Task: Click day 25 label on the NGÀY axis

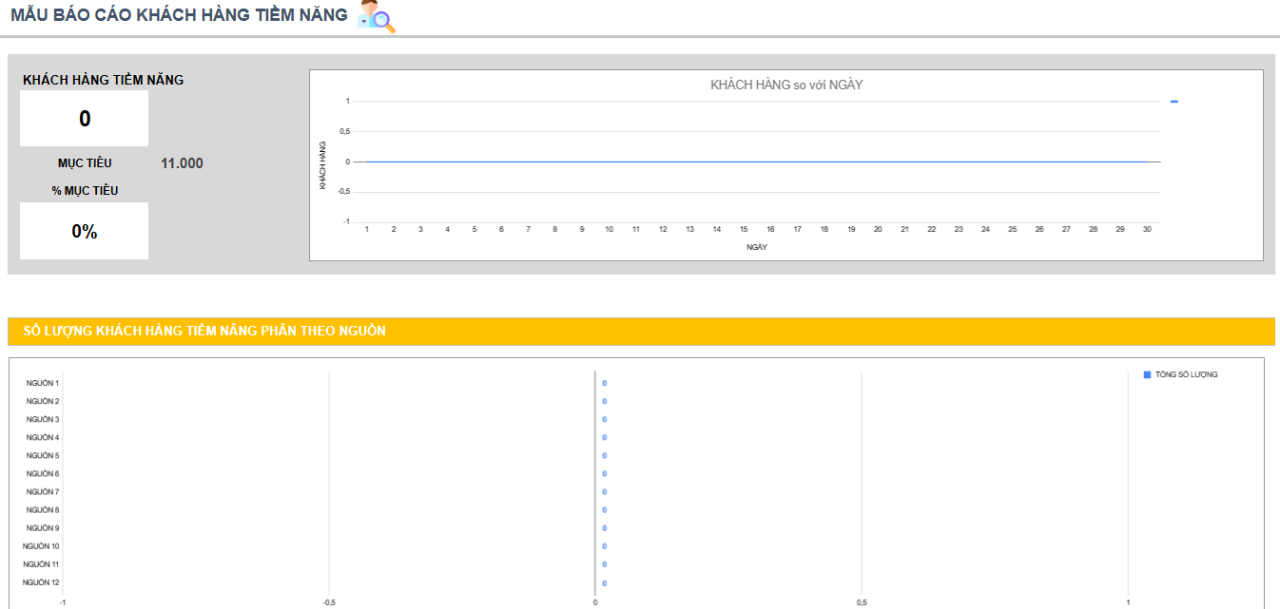Action: [1012, 229]
